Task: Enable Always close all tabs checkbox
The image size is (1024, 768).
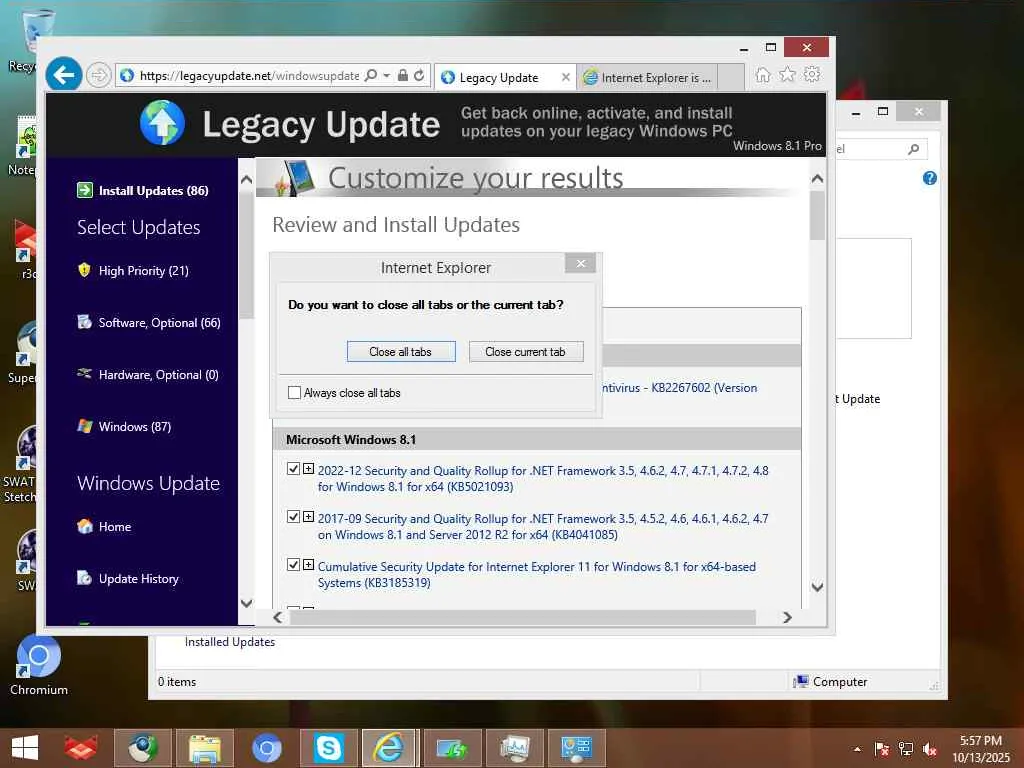Action: point(295,392)
